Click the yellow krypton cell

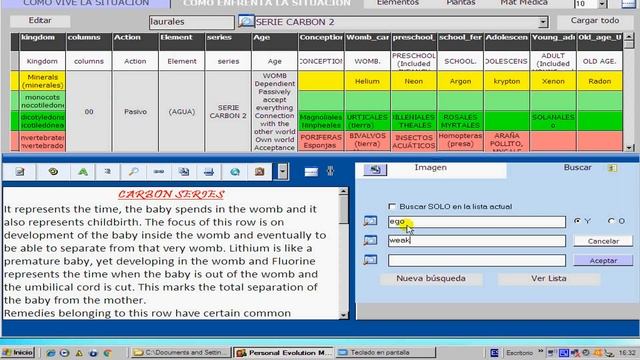(507, 81)
